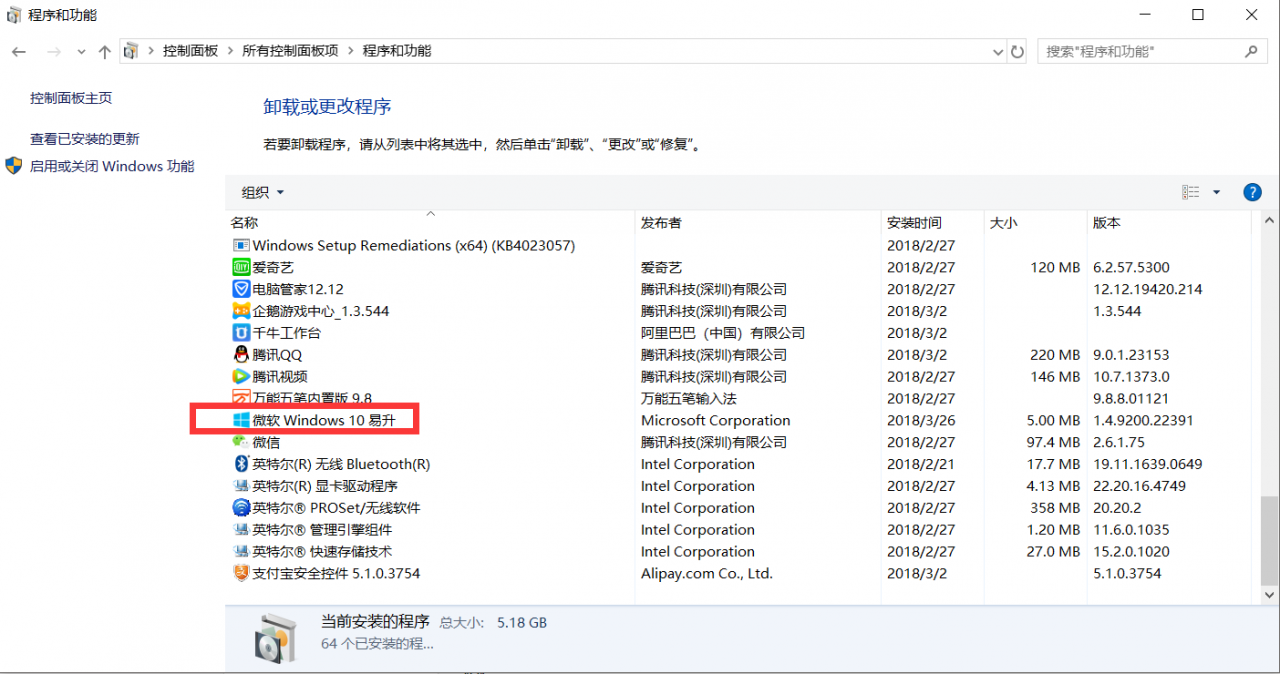Click the 腾讯视频 play icon
1280x674 pixels.
click(241, 377)
